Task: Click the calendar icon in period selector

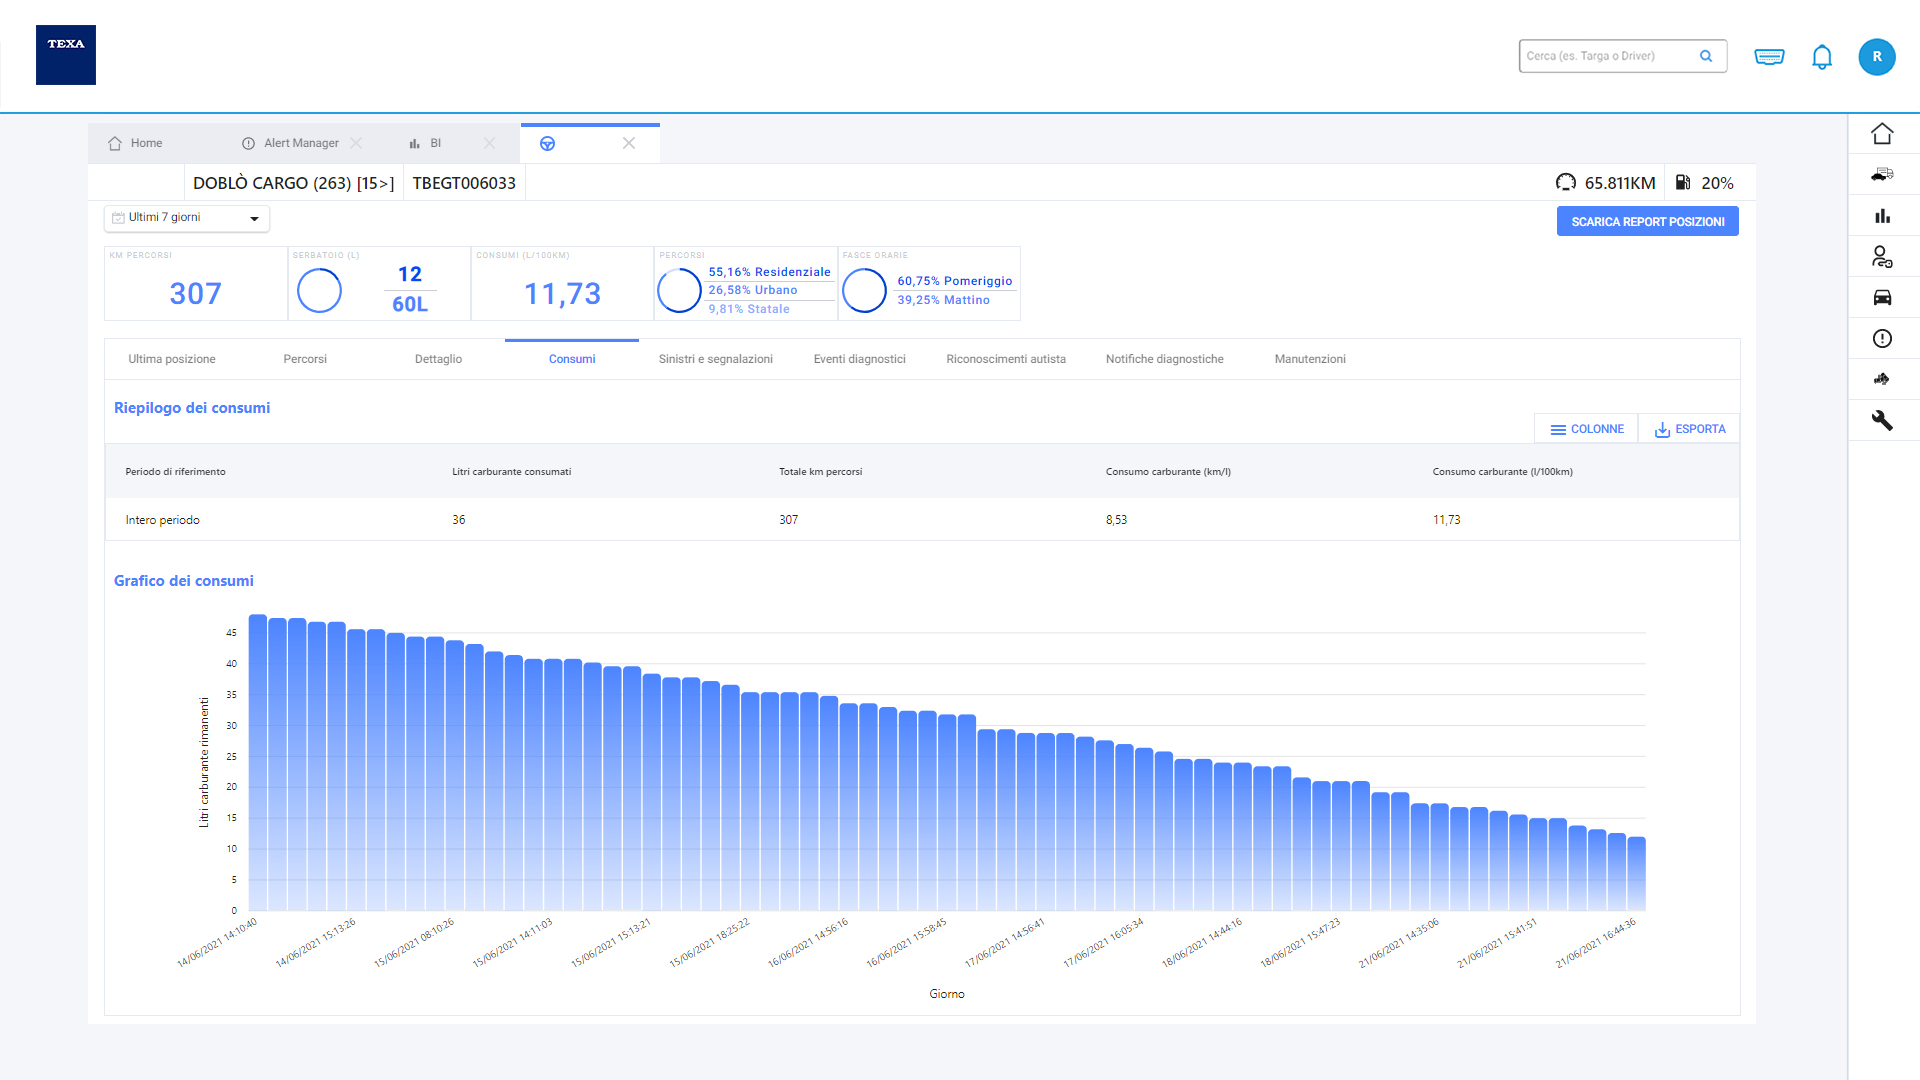Action: [x=118, y=218]
